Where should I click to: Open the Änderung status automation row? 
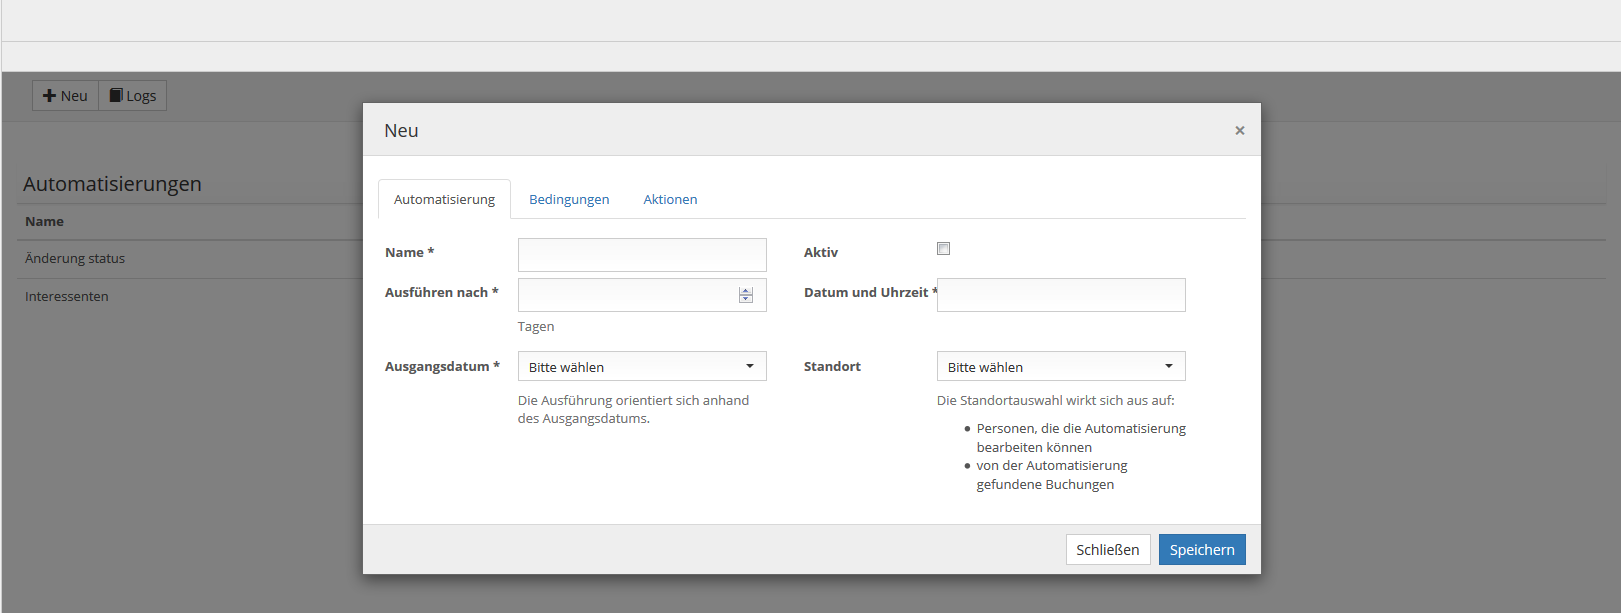tap(75, 259)
